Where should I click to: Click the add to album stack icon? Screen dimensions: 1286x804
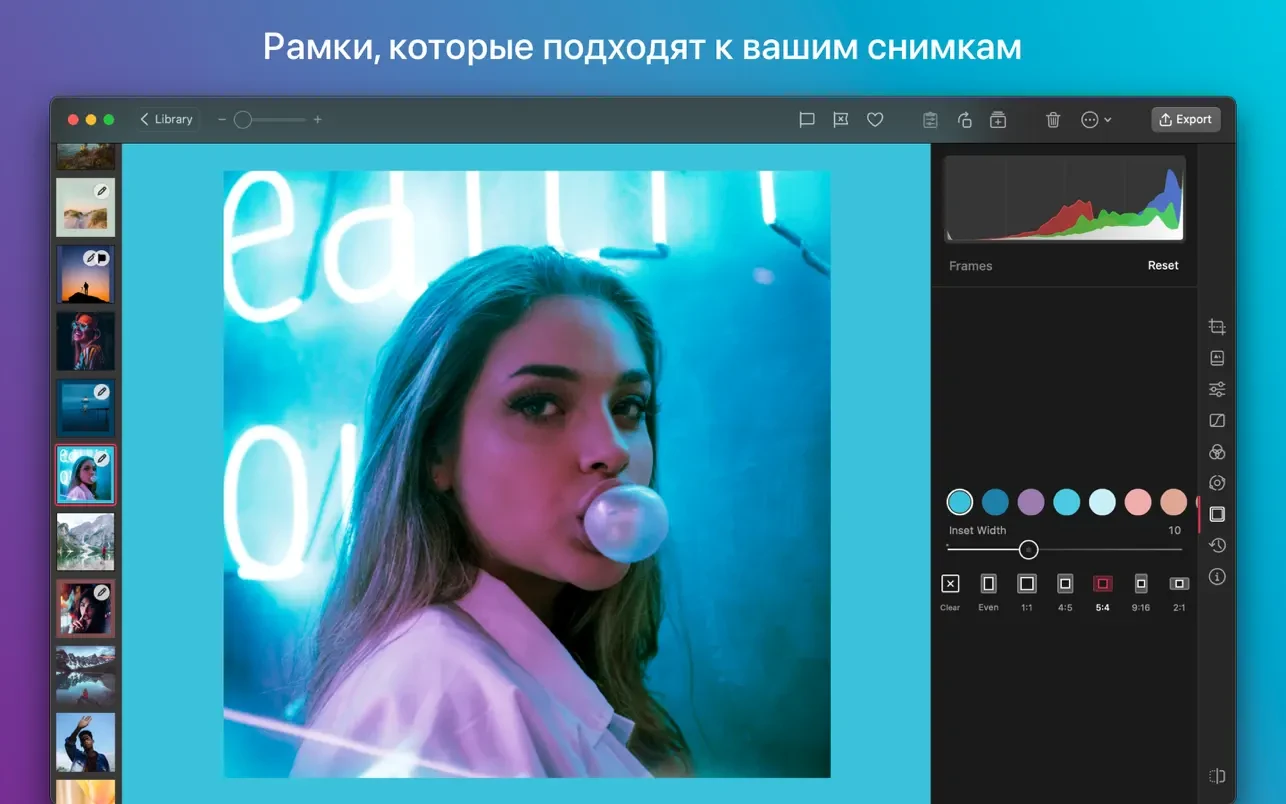pyautogui.click(x=998, y=119)
